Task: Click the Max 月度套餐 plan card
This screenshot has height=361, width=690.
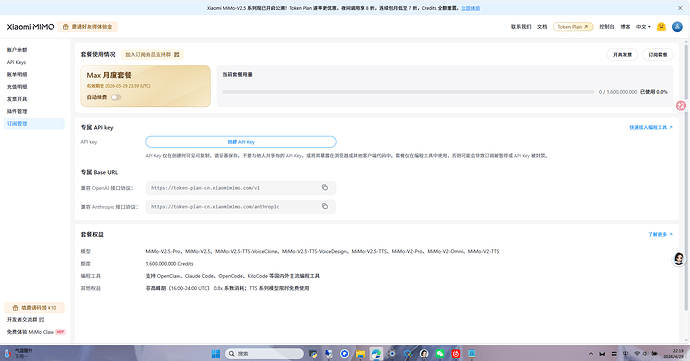Action: [146, 86]
